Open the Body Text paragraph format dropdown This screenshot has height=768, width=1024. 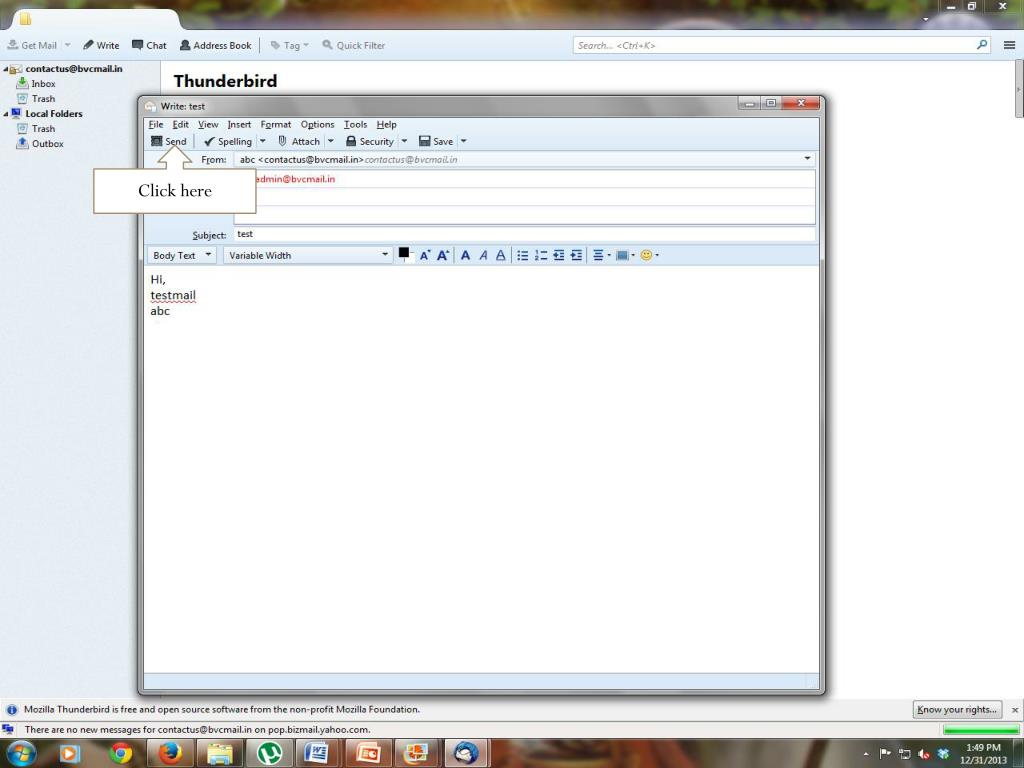point(182,255)
